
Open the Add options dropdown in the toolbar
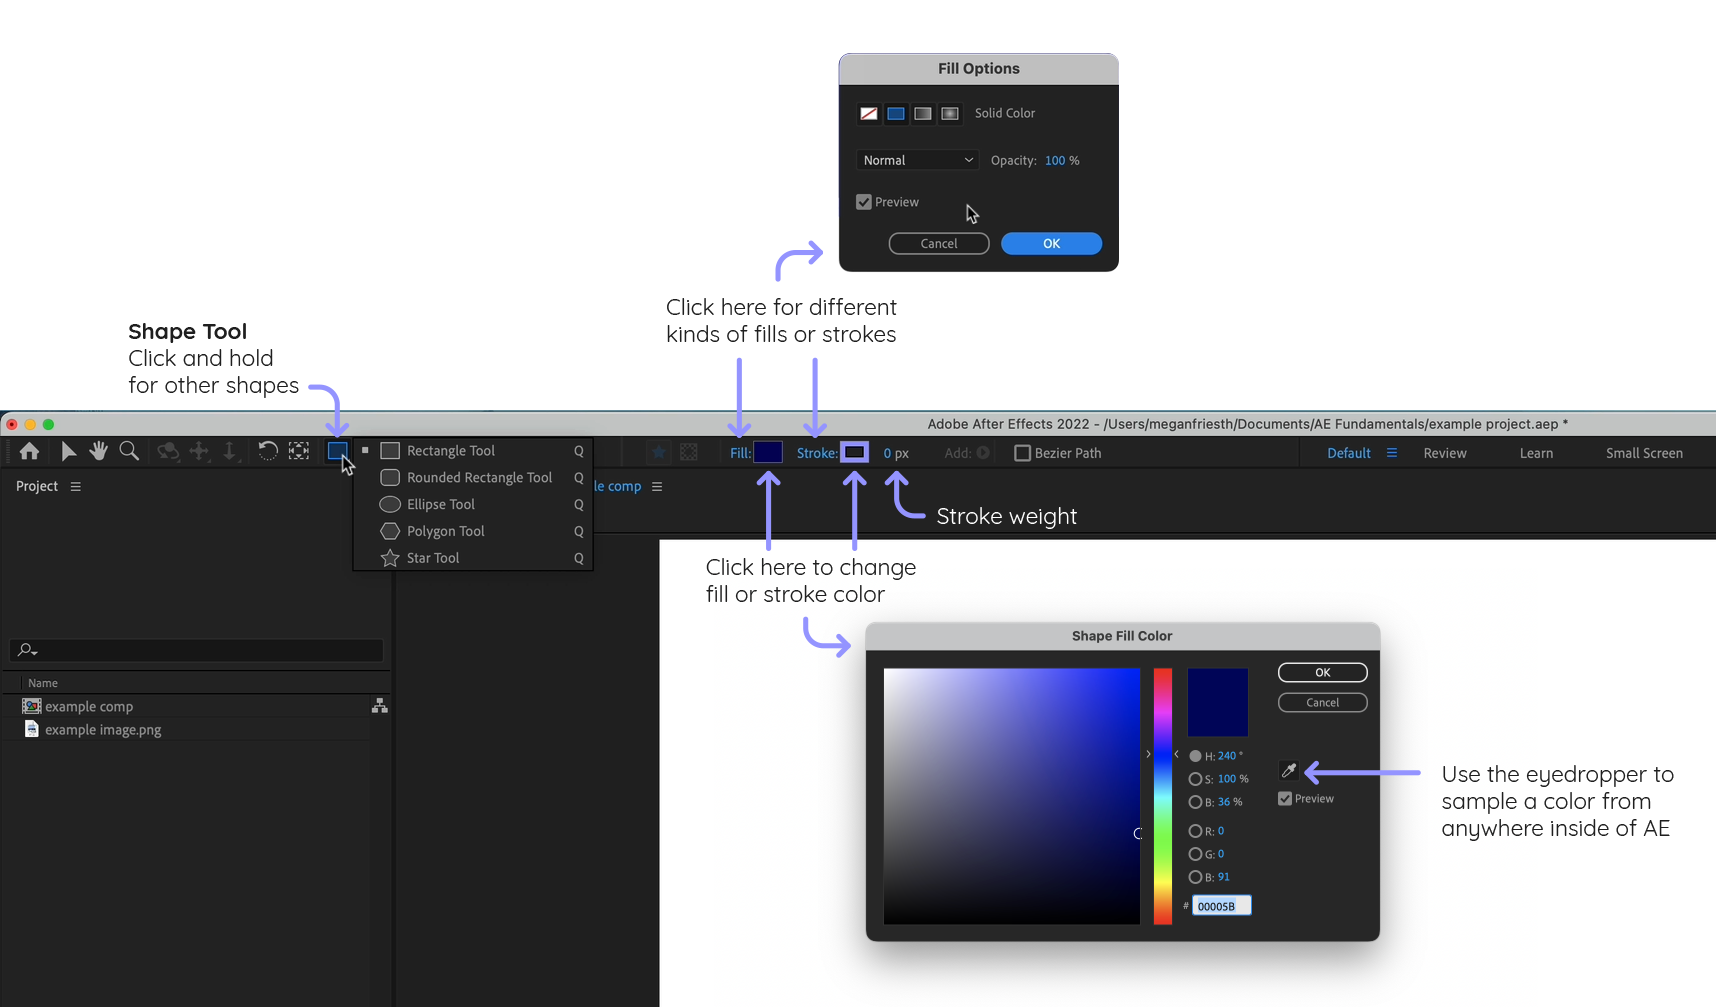984,452
